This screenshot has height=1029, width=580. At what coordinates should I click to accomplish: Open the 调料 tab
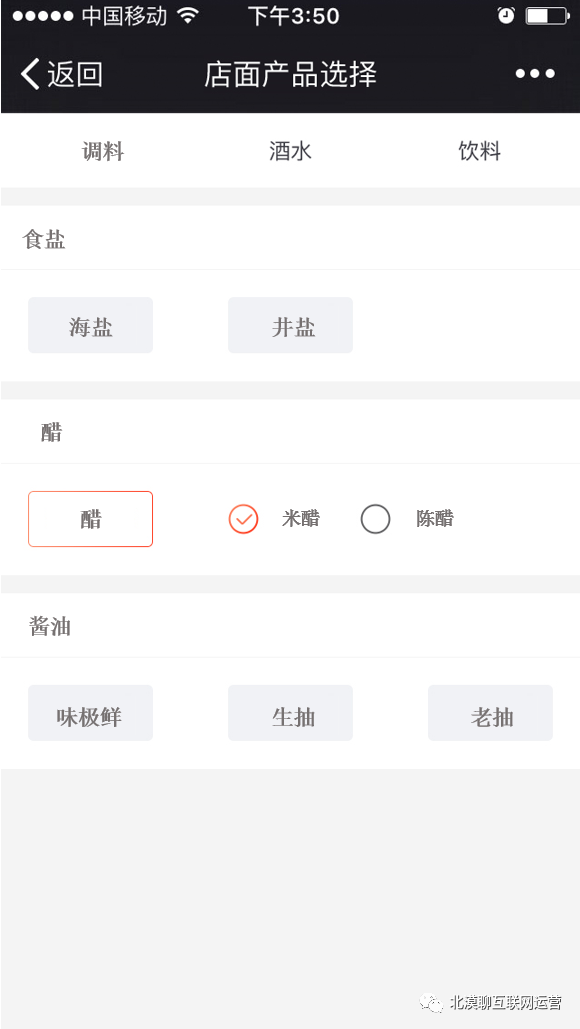[x=103, y=150]
